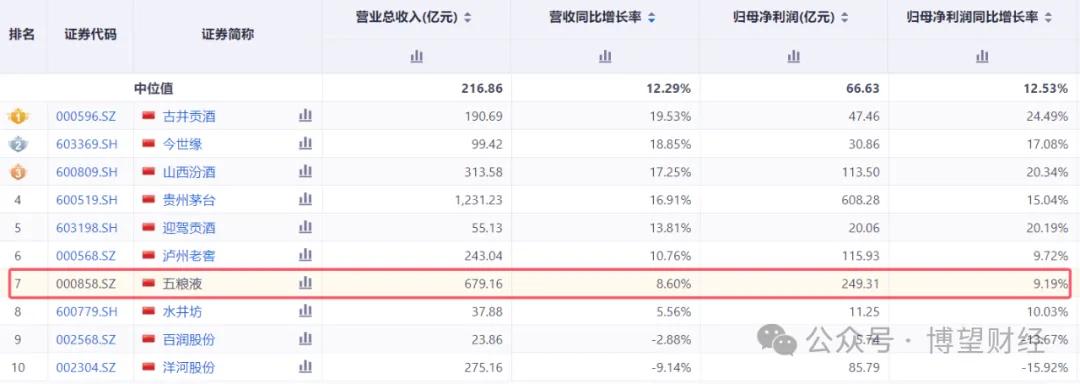Click bar chart icon under 归母净利润 header
The height and width of the screenshot is (384, 1080).
[x=793, y=56]
